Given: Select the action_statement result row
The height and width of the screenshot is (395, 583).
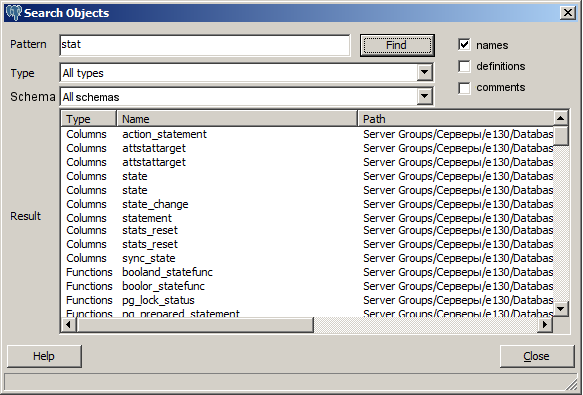Looking at the screenshot, I should click(307, 134).
